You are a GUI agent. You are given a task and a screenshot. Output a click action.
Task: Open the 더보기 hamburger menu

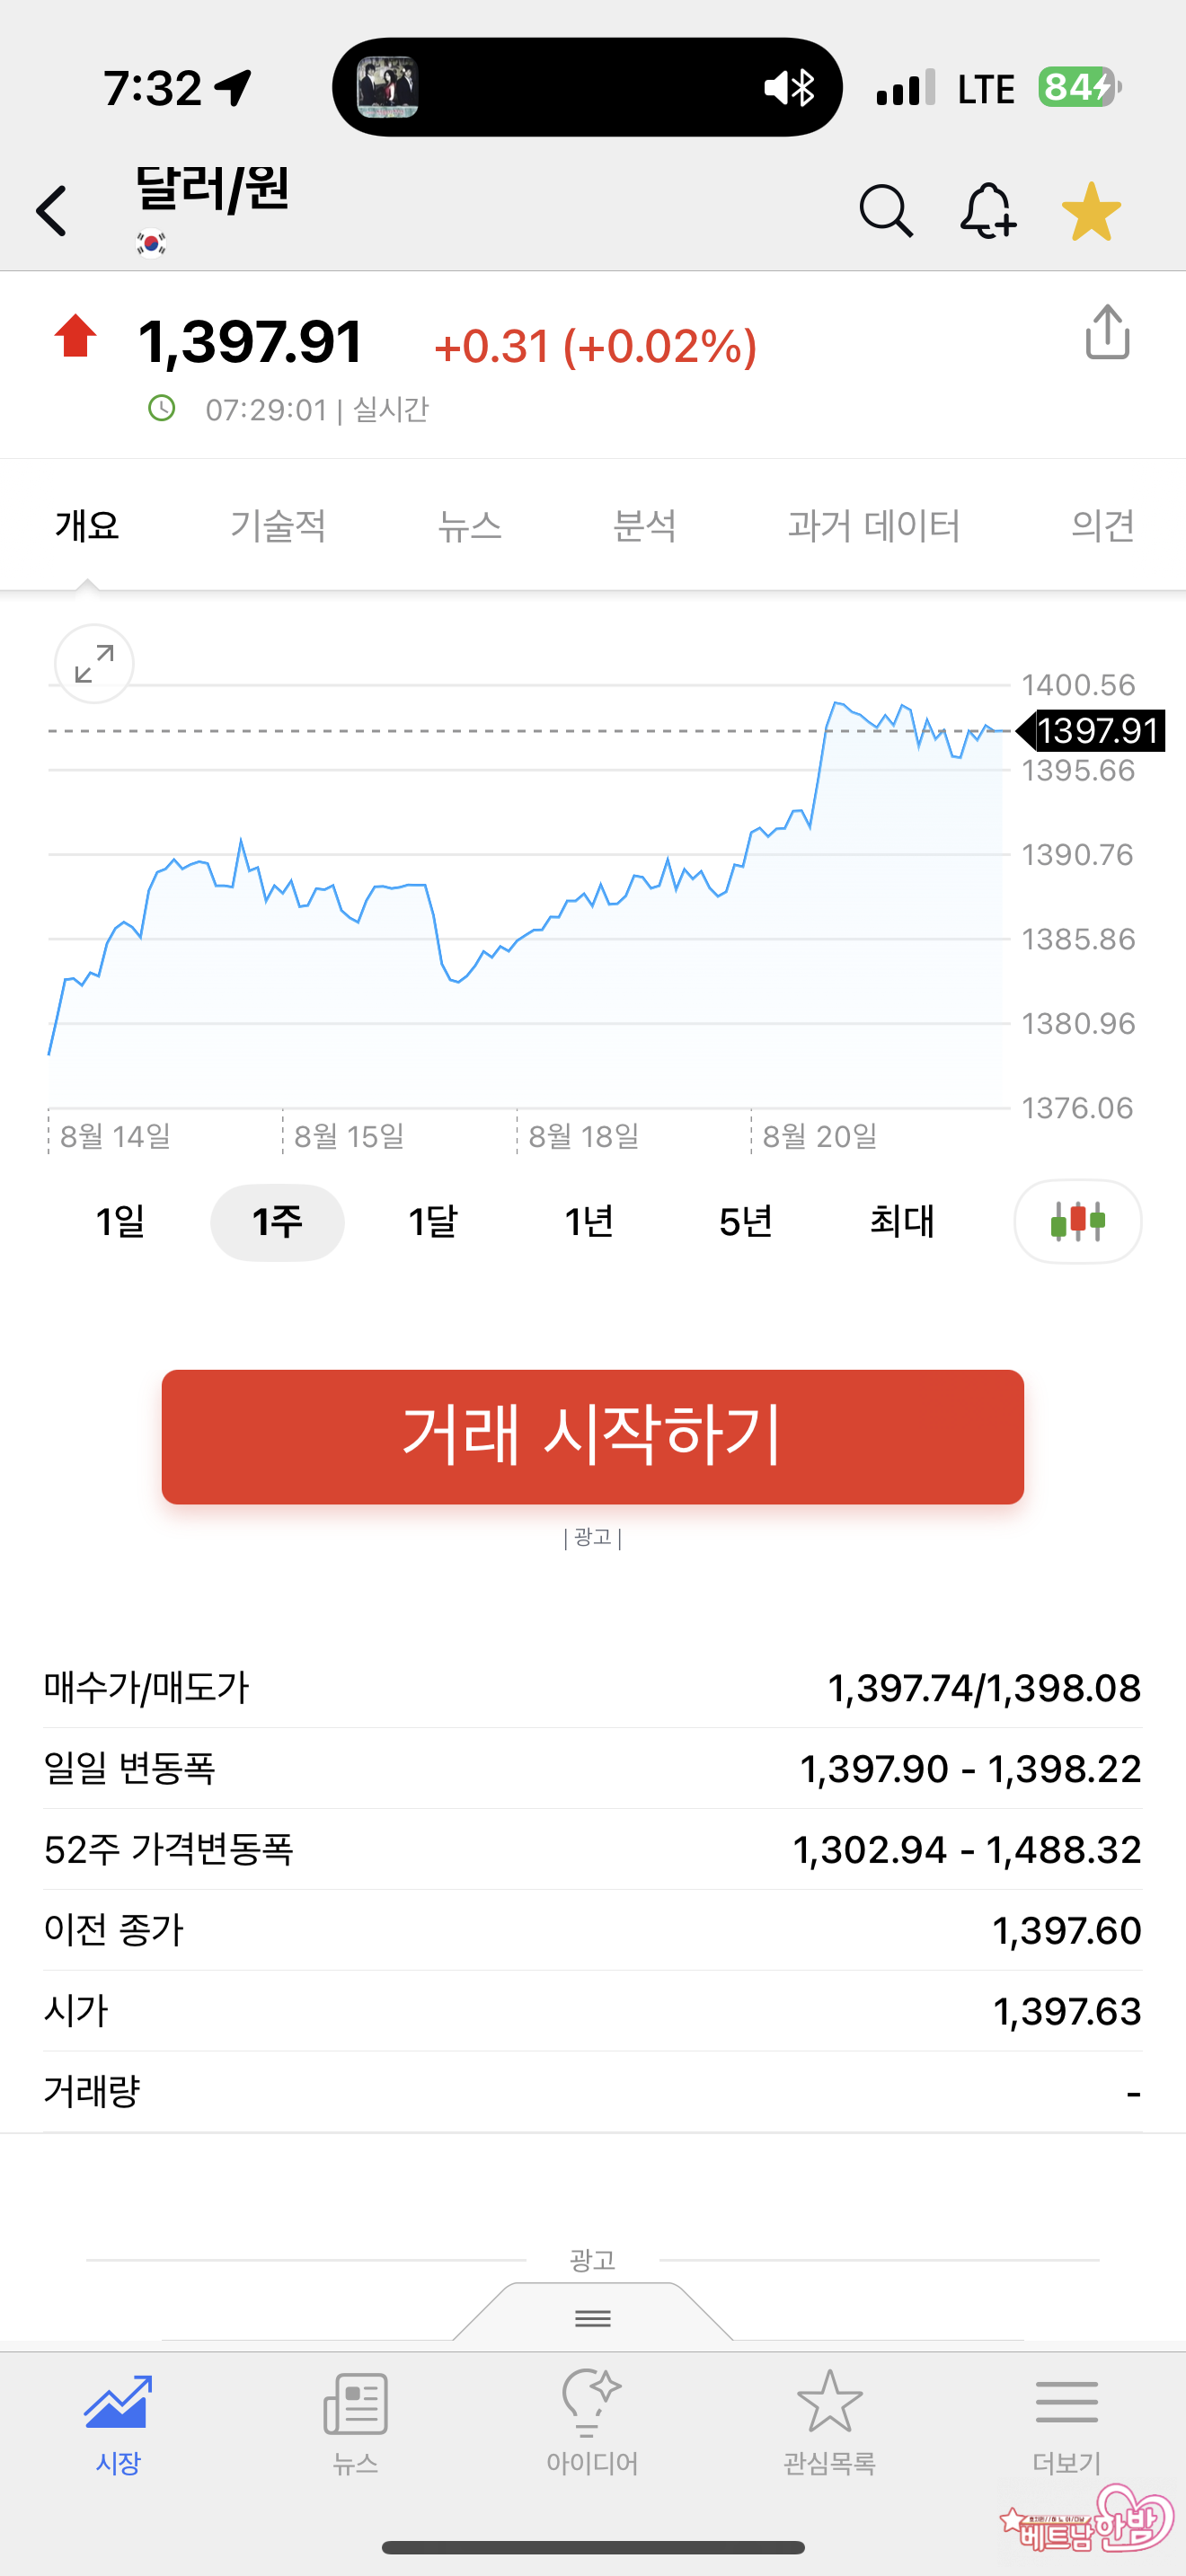[x=1066, y=2420]
